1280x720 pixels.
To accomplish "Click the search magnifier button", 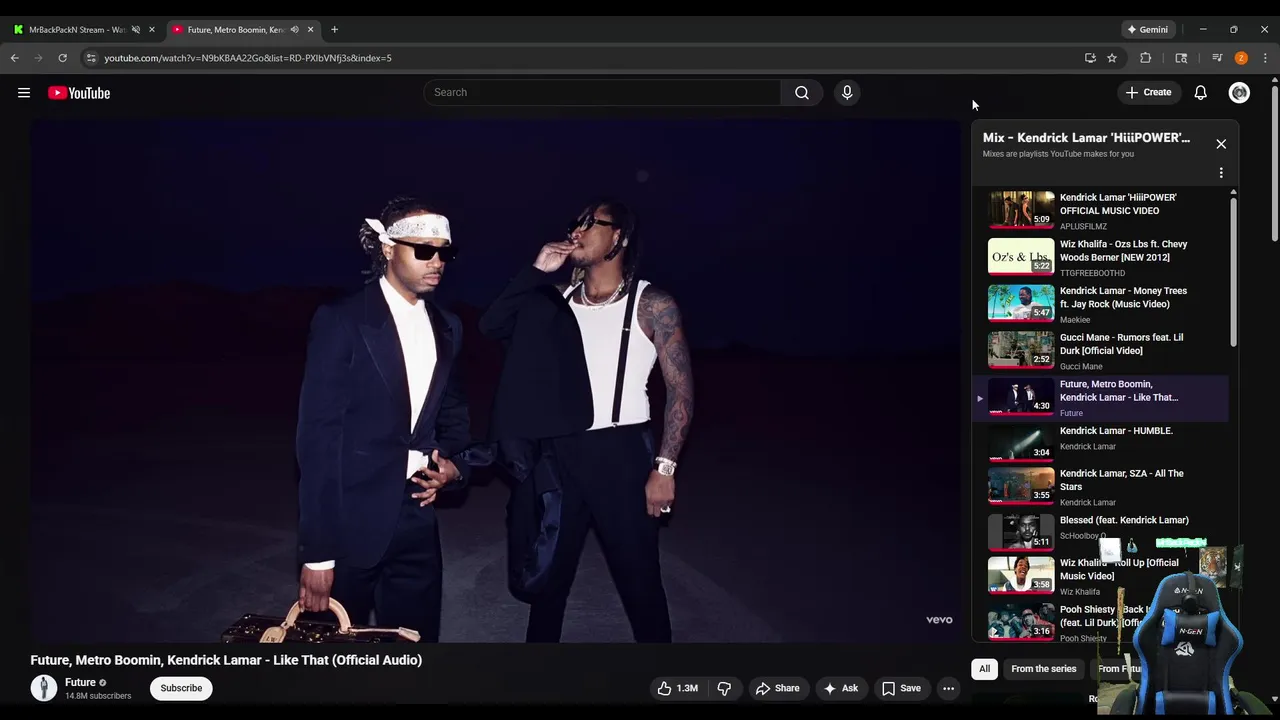I will [802, 92].
